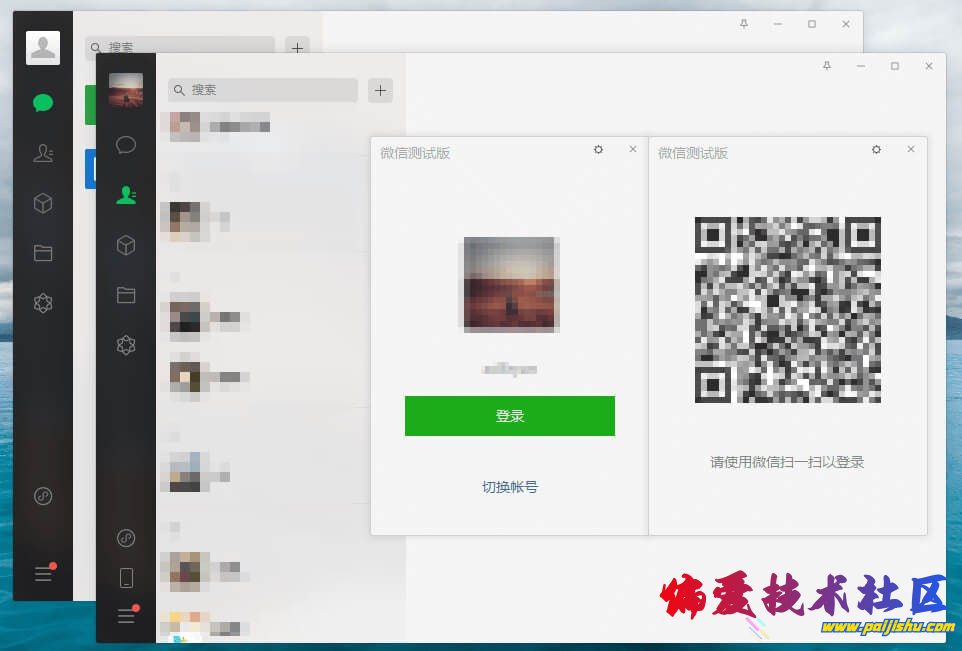
Task: Open Mini Programs icon in front window sidebar
Action: pyautogui.click(x=126, y=538)
